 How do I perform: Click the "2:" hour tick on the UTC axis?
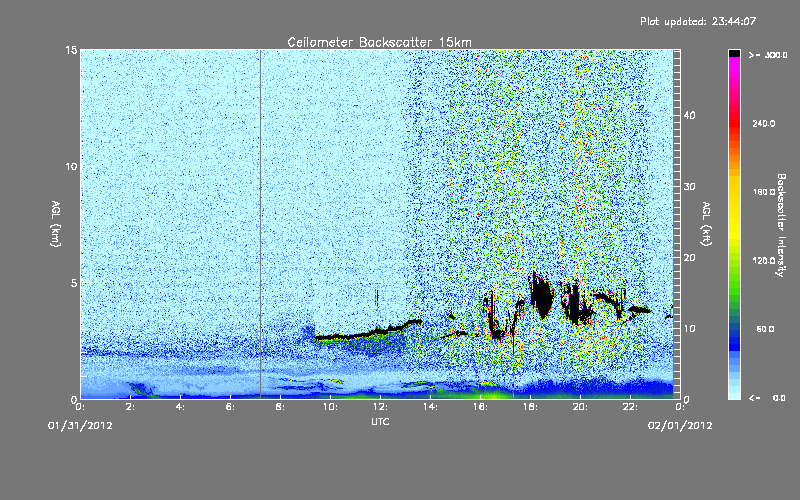(131, 407)
